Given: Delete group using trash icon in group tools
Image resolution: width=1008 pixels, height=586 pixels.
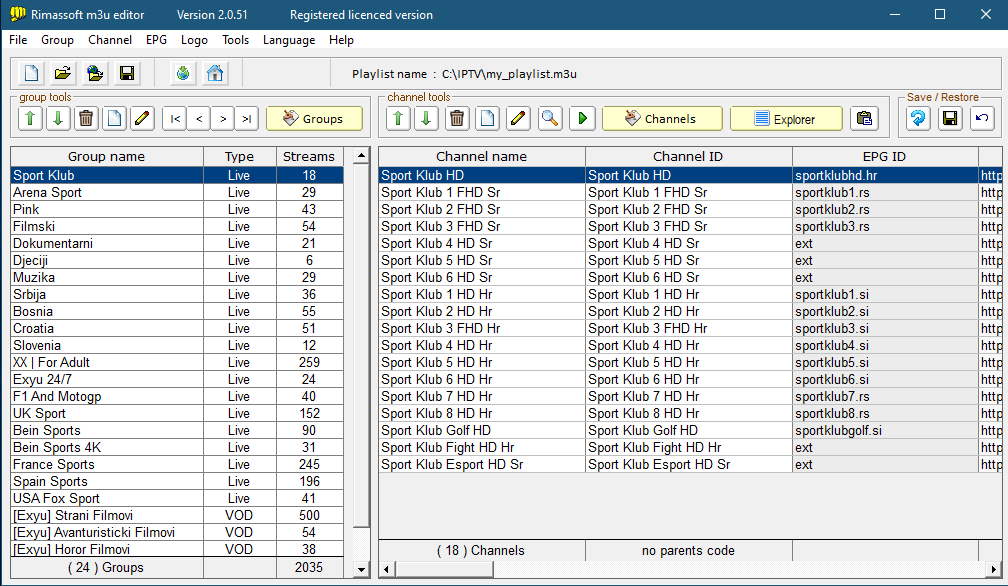Looking at the screenshot, I should tap(86, 119).
